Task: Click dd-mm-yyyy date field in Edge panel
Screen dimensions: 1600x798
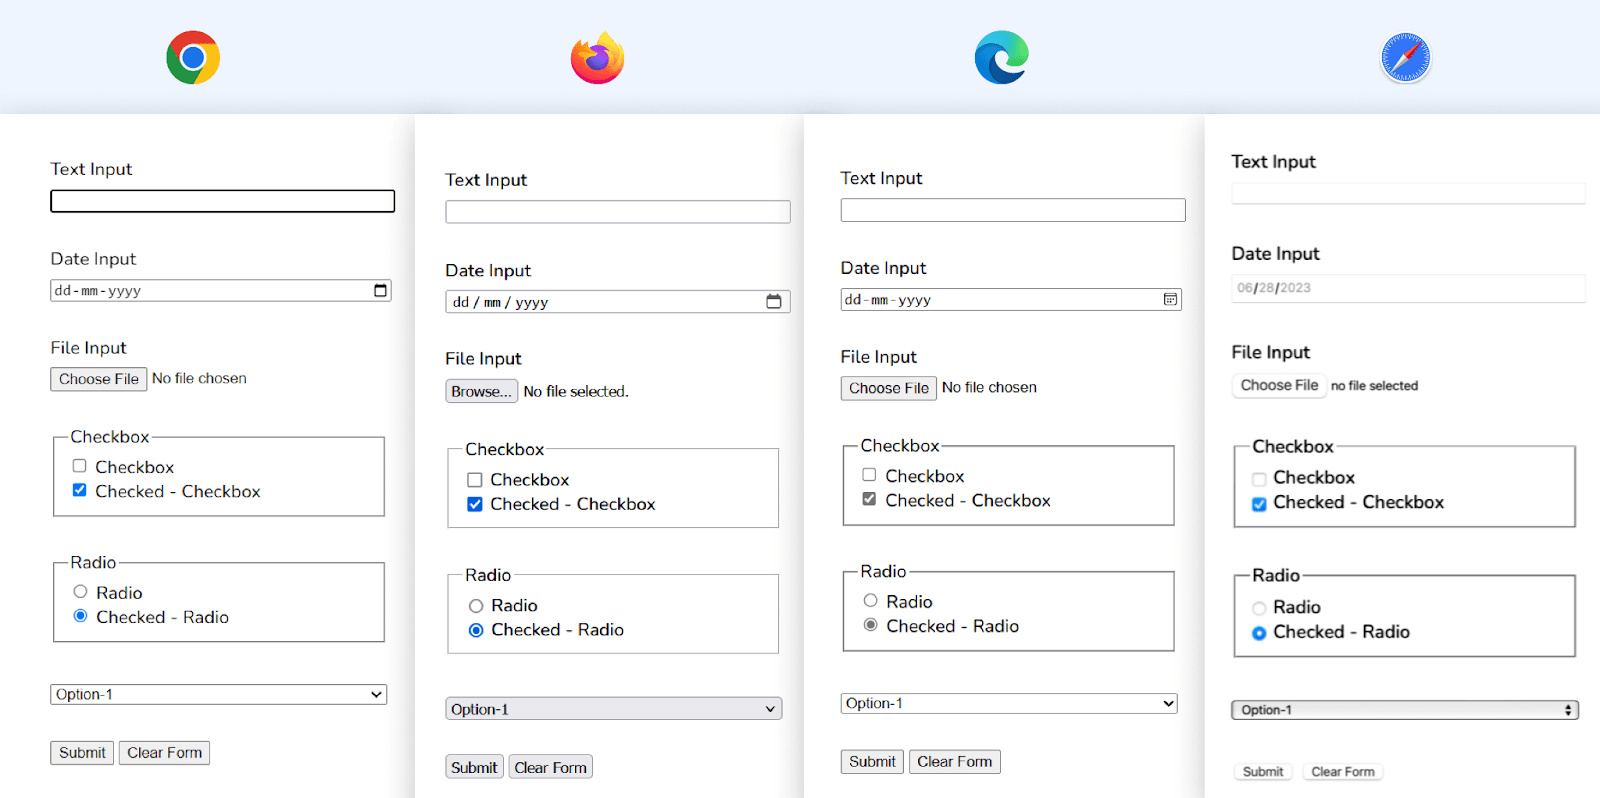Action: point(1011,300)
